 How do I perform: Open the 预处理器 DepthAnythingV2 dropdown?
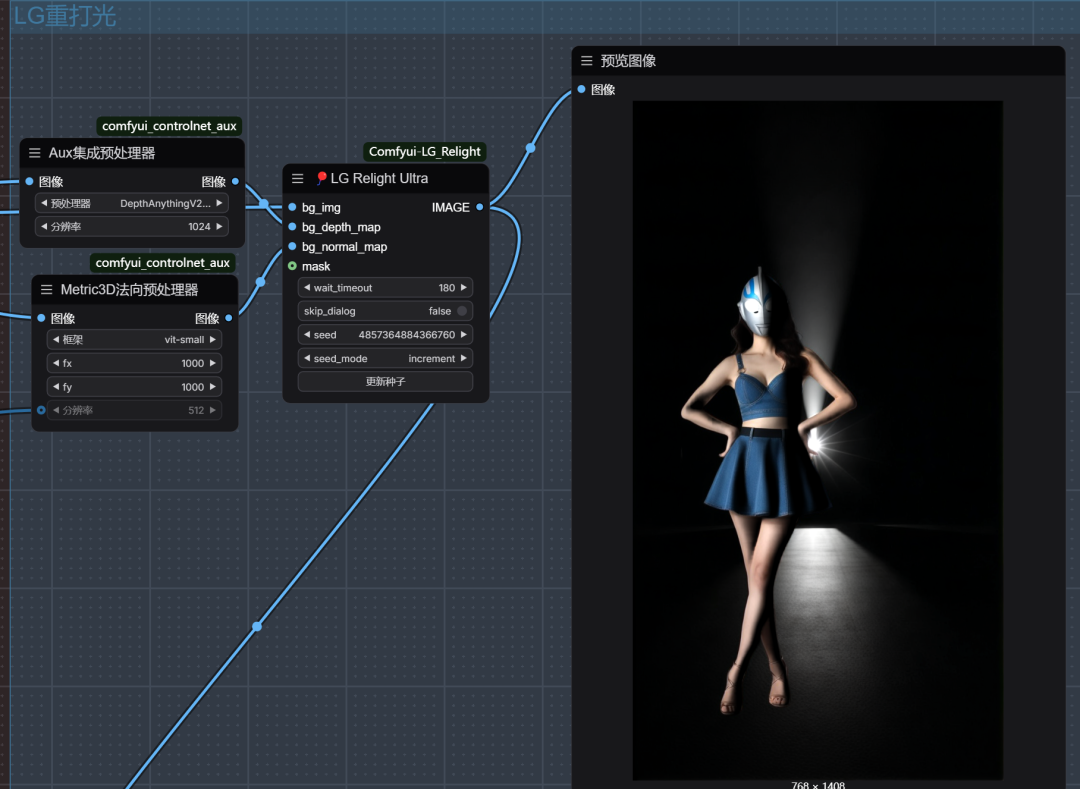coord(132,203)
